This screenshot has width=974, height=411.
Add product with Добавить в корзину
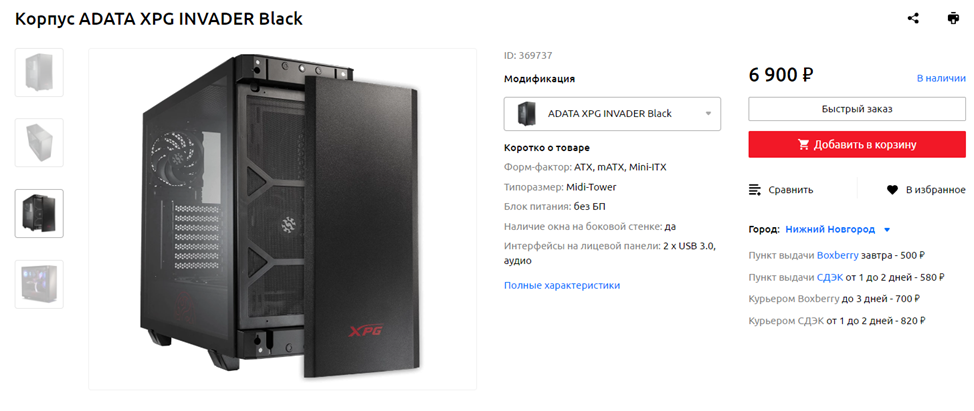pos(857,145)
